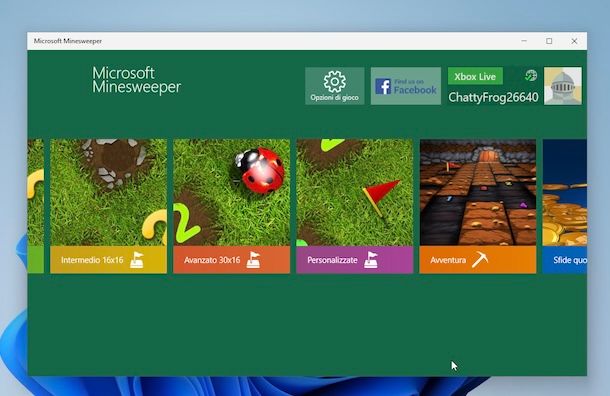The width and height of the screenshot is (610, 396).
Task: Click the Microsoft Minesweeper title bar text
Action: [x=68, y=41]
